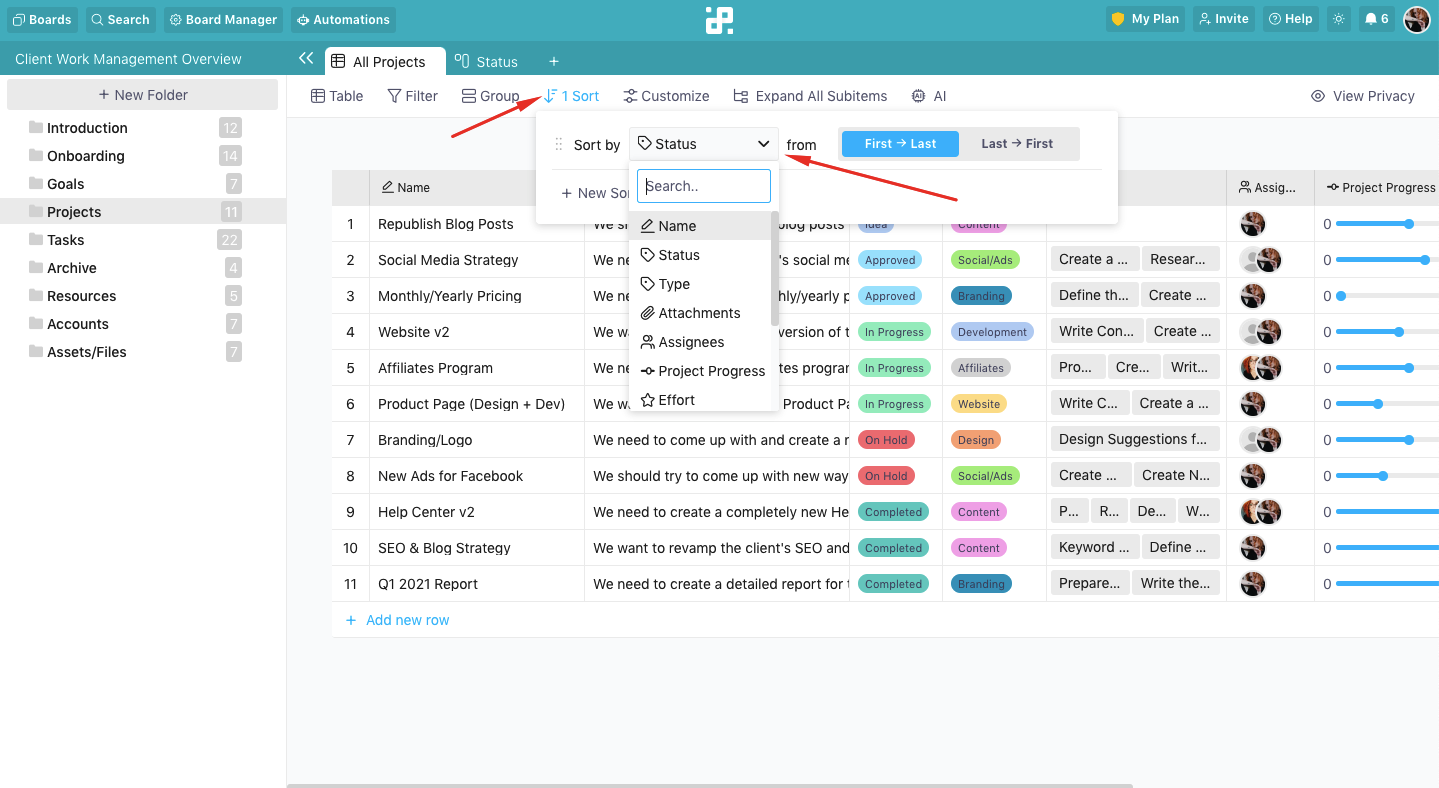Screen dimensions: 1439x788
Task: Click New Folder in sidebar
Action: pyautogui.click(x=142, y=95)
